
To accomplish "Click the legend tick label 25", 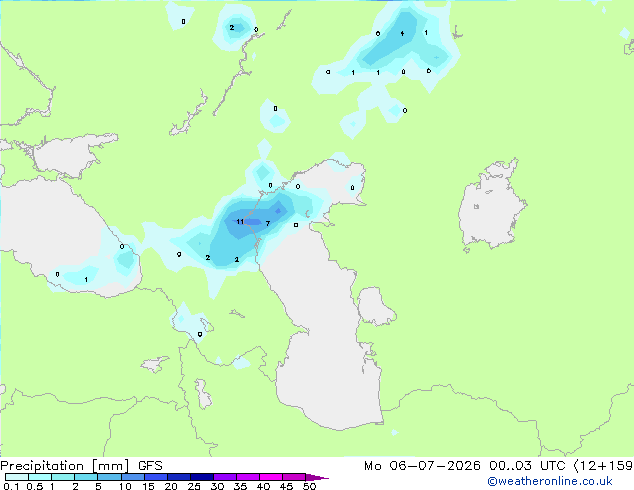I will pyautogui.click(x=194, y=486).
